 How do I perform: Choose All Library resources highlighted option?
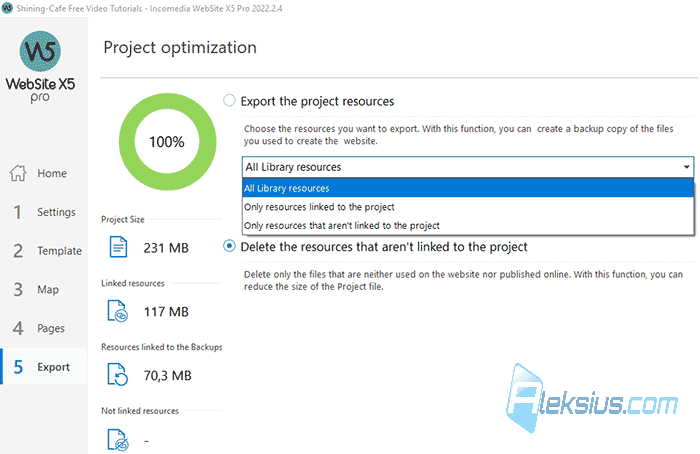[468, 188]
